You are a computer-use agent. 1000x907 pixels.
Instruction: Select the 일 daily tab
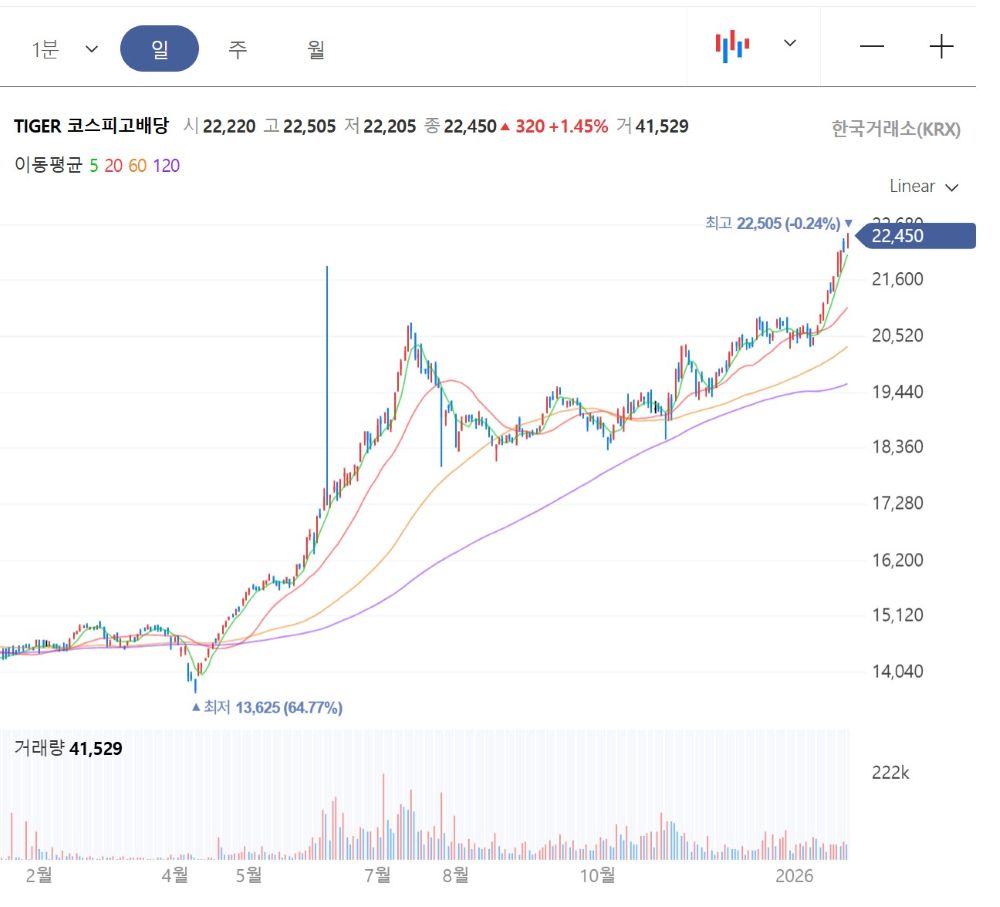159,49
